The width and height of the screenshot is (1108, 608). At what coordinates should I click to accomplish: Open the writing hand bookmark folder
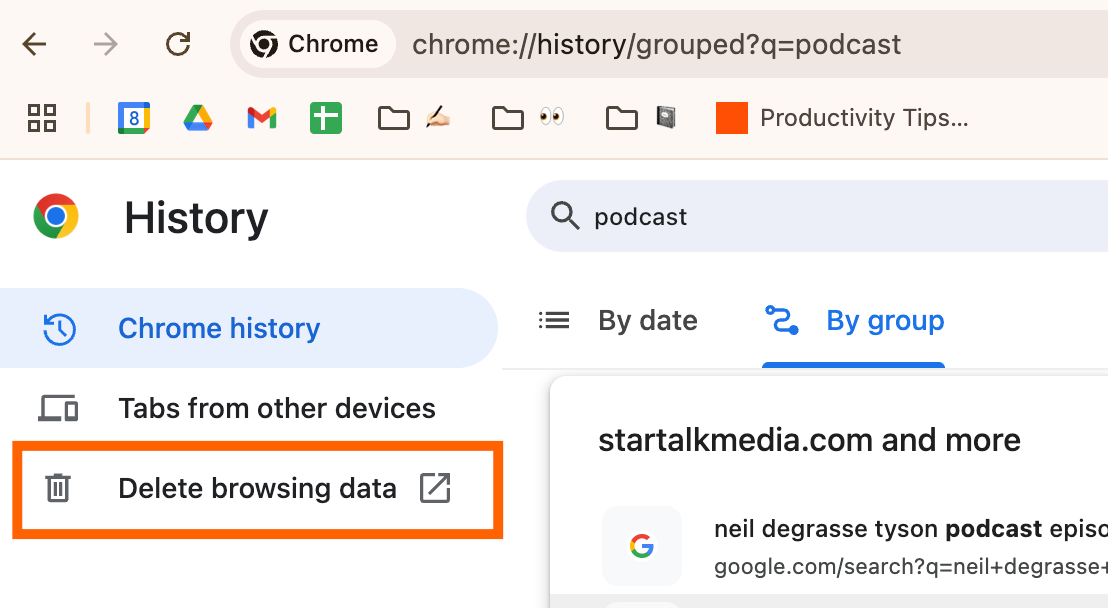[x=414, y=118]
